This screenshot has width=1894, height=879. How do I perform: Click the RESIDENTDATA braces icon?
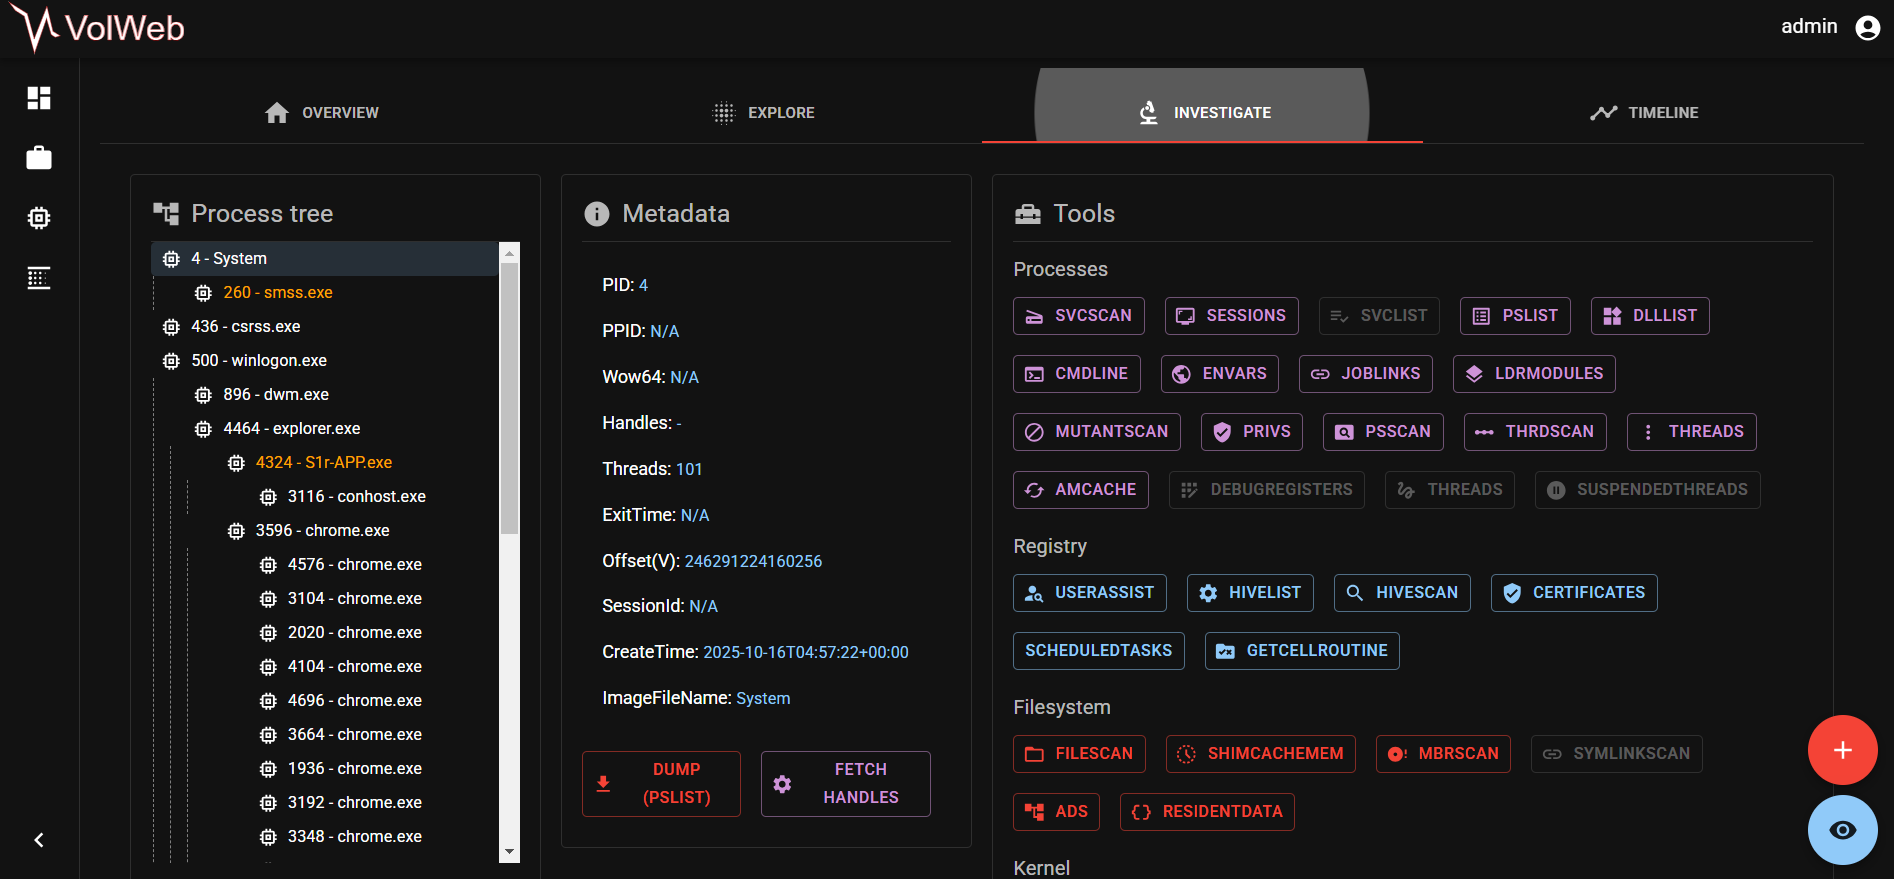[1141, 812]
